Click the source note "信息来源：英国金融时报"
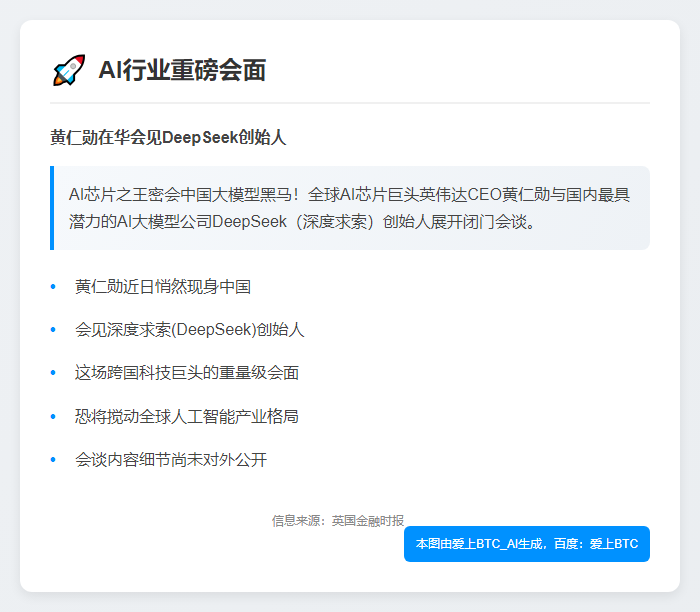 pos(338,520)
